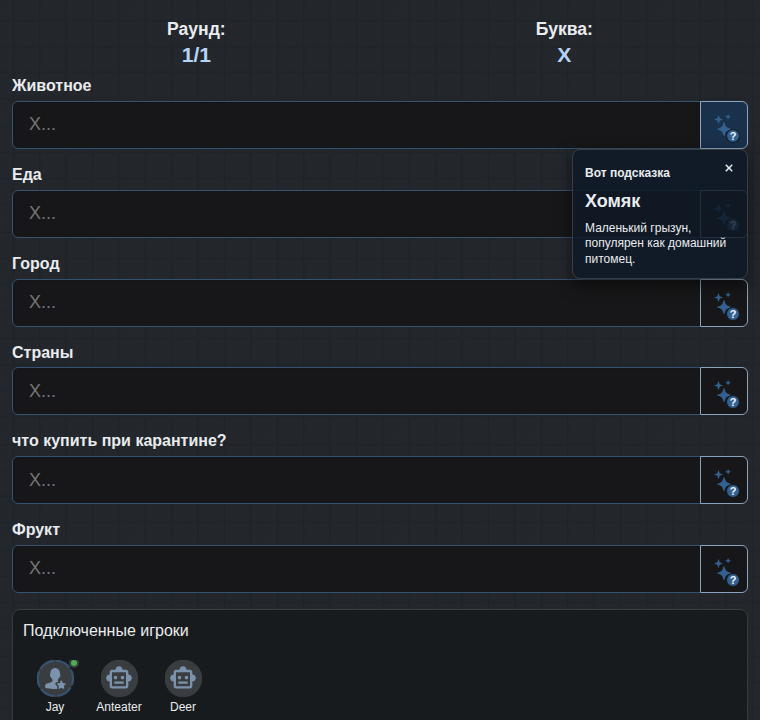Open the hint for the Страны field
This screenshot has width=760, height=720.
(724, 391)
